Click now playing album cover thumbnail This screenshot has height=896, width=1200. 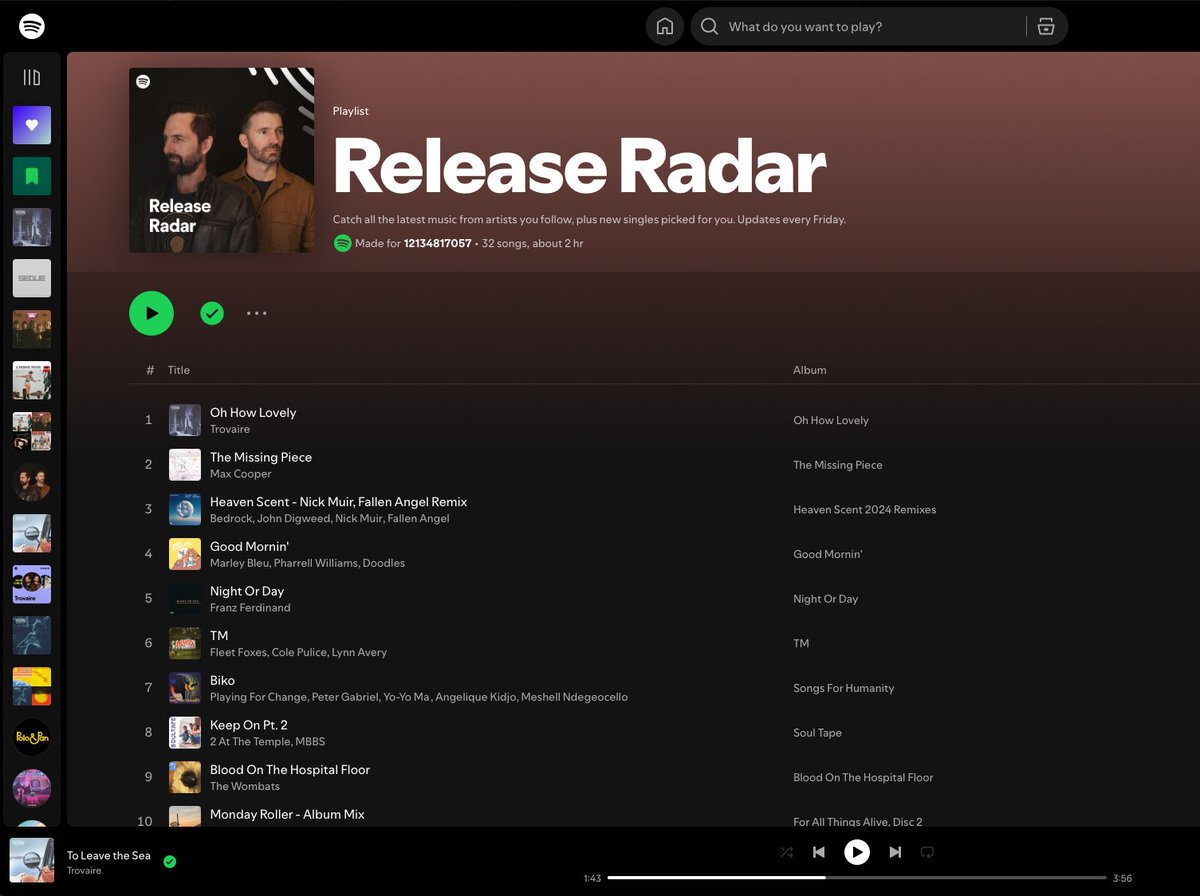tap(32, 860)
